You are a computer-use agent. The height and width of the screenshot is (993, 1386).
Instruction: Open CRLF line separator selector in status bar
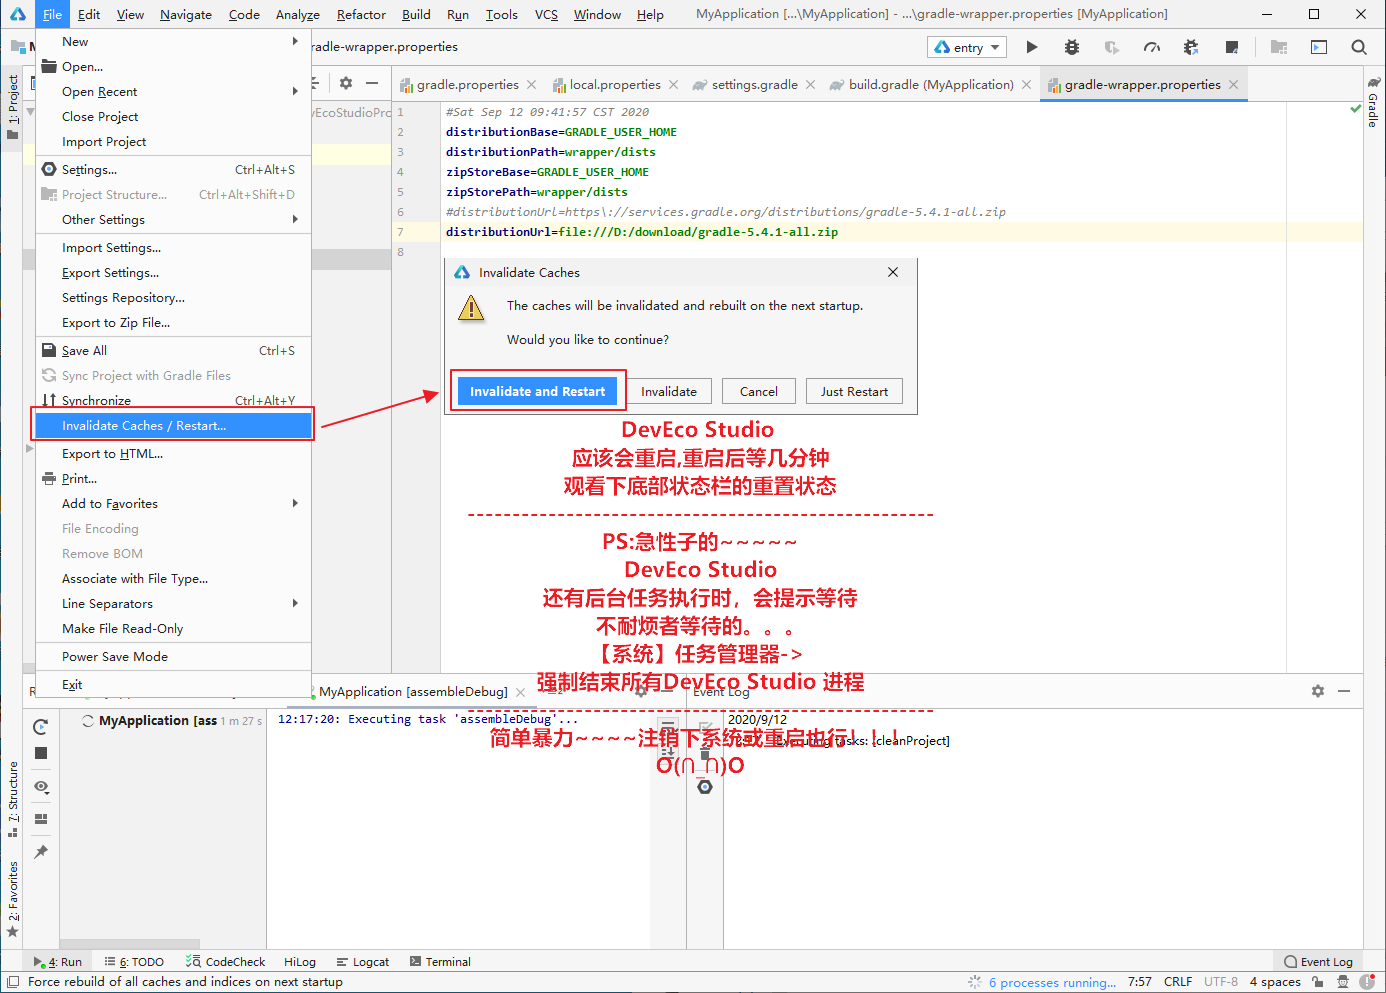point(1177,982)
